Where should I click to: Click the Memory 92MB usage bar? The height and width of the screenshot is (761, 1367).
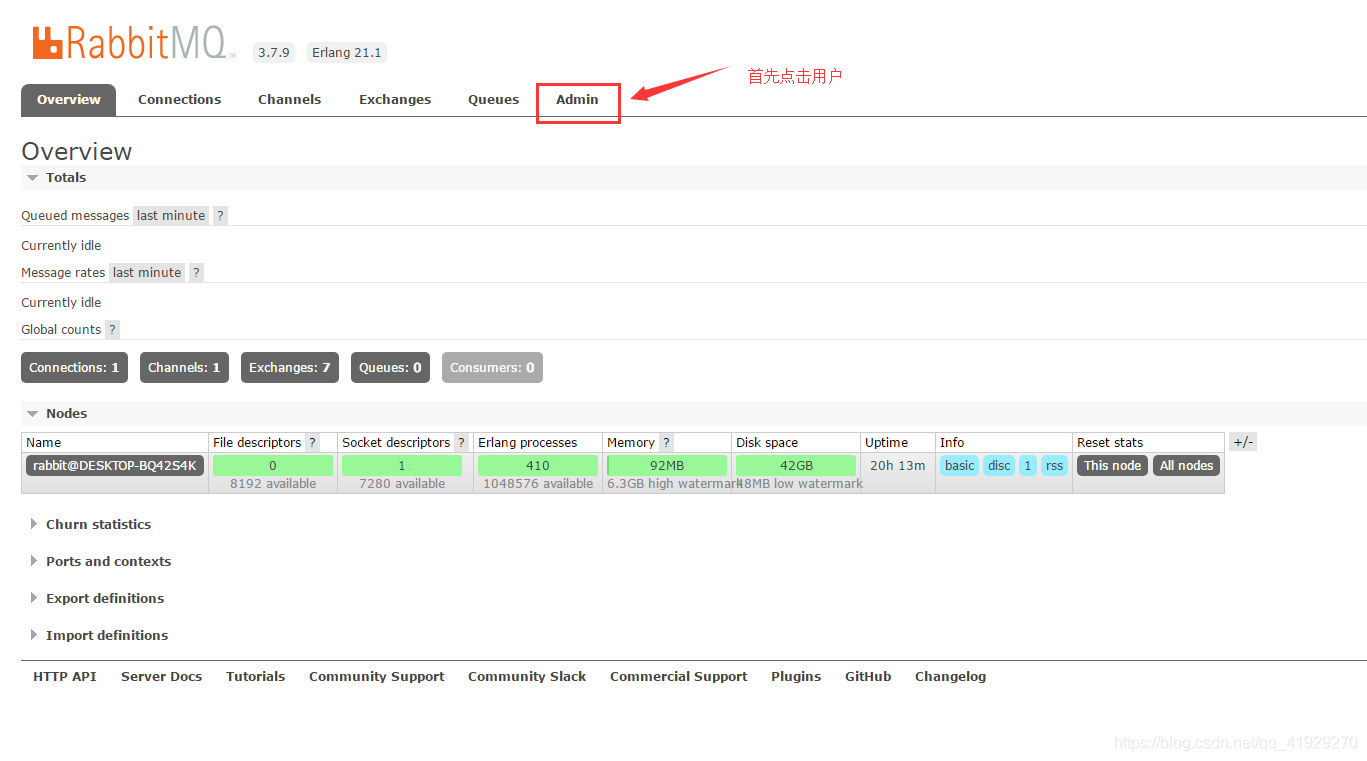coord(667,465)
